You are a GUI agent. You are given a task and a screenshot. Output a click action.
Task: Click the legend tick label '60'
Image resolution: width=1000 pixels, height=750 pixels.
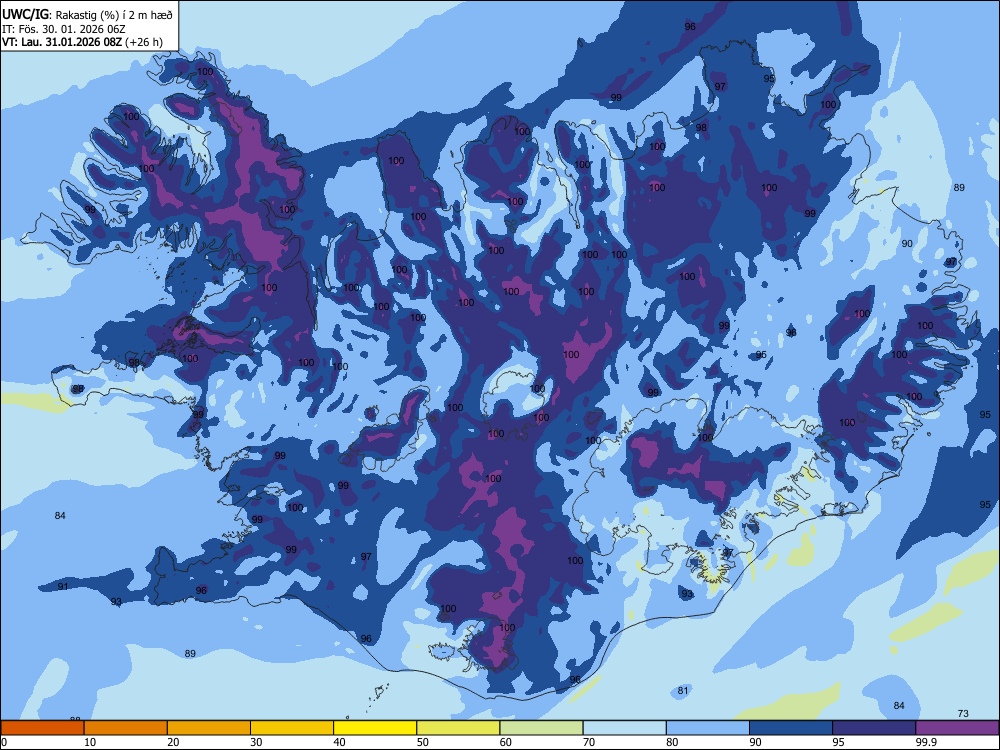coord(506,742)
